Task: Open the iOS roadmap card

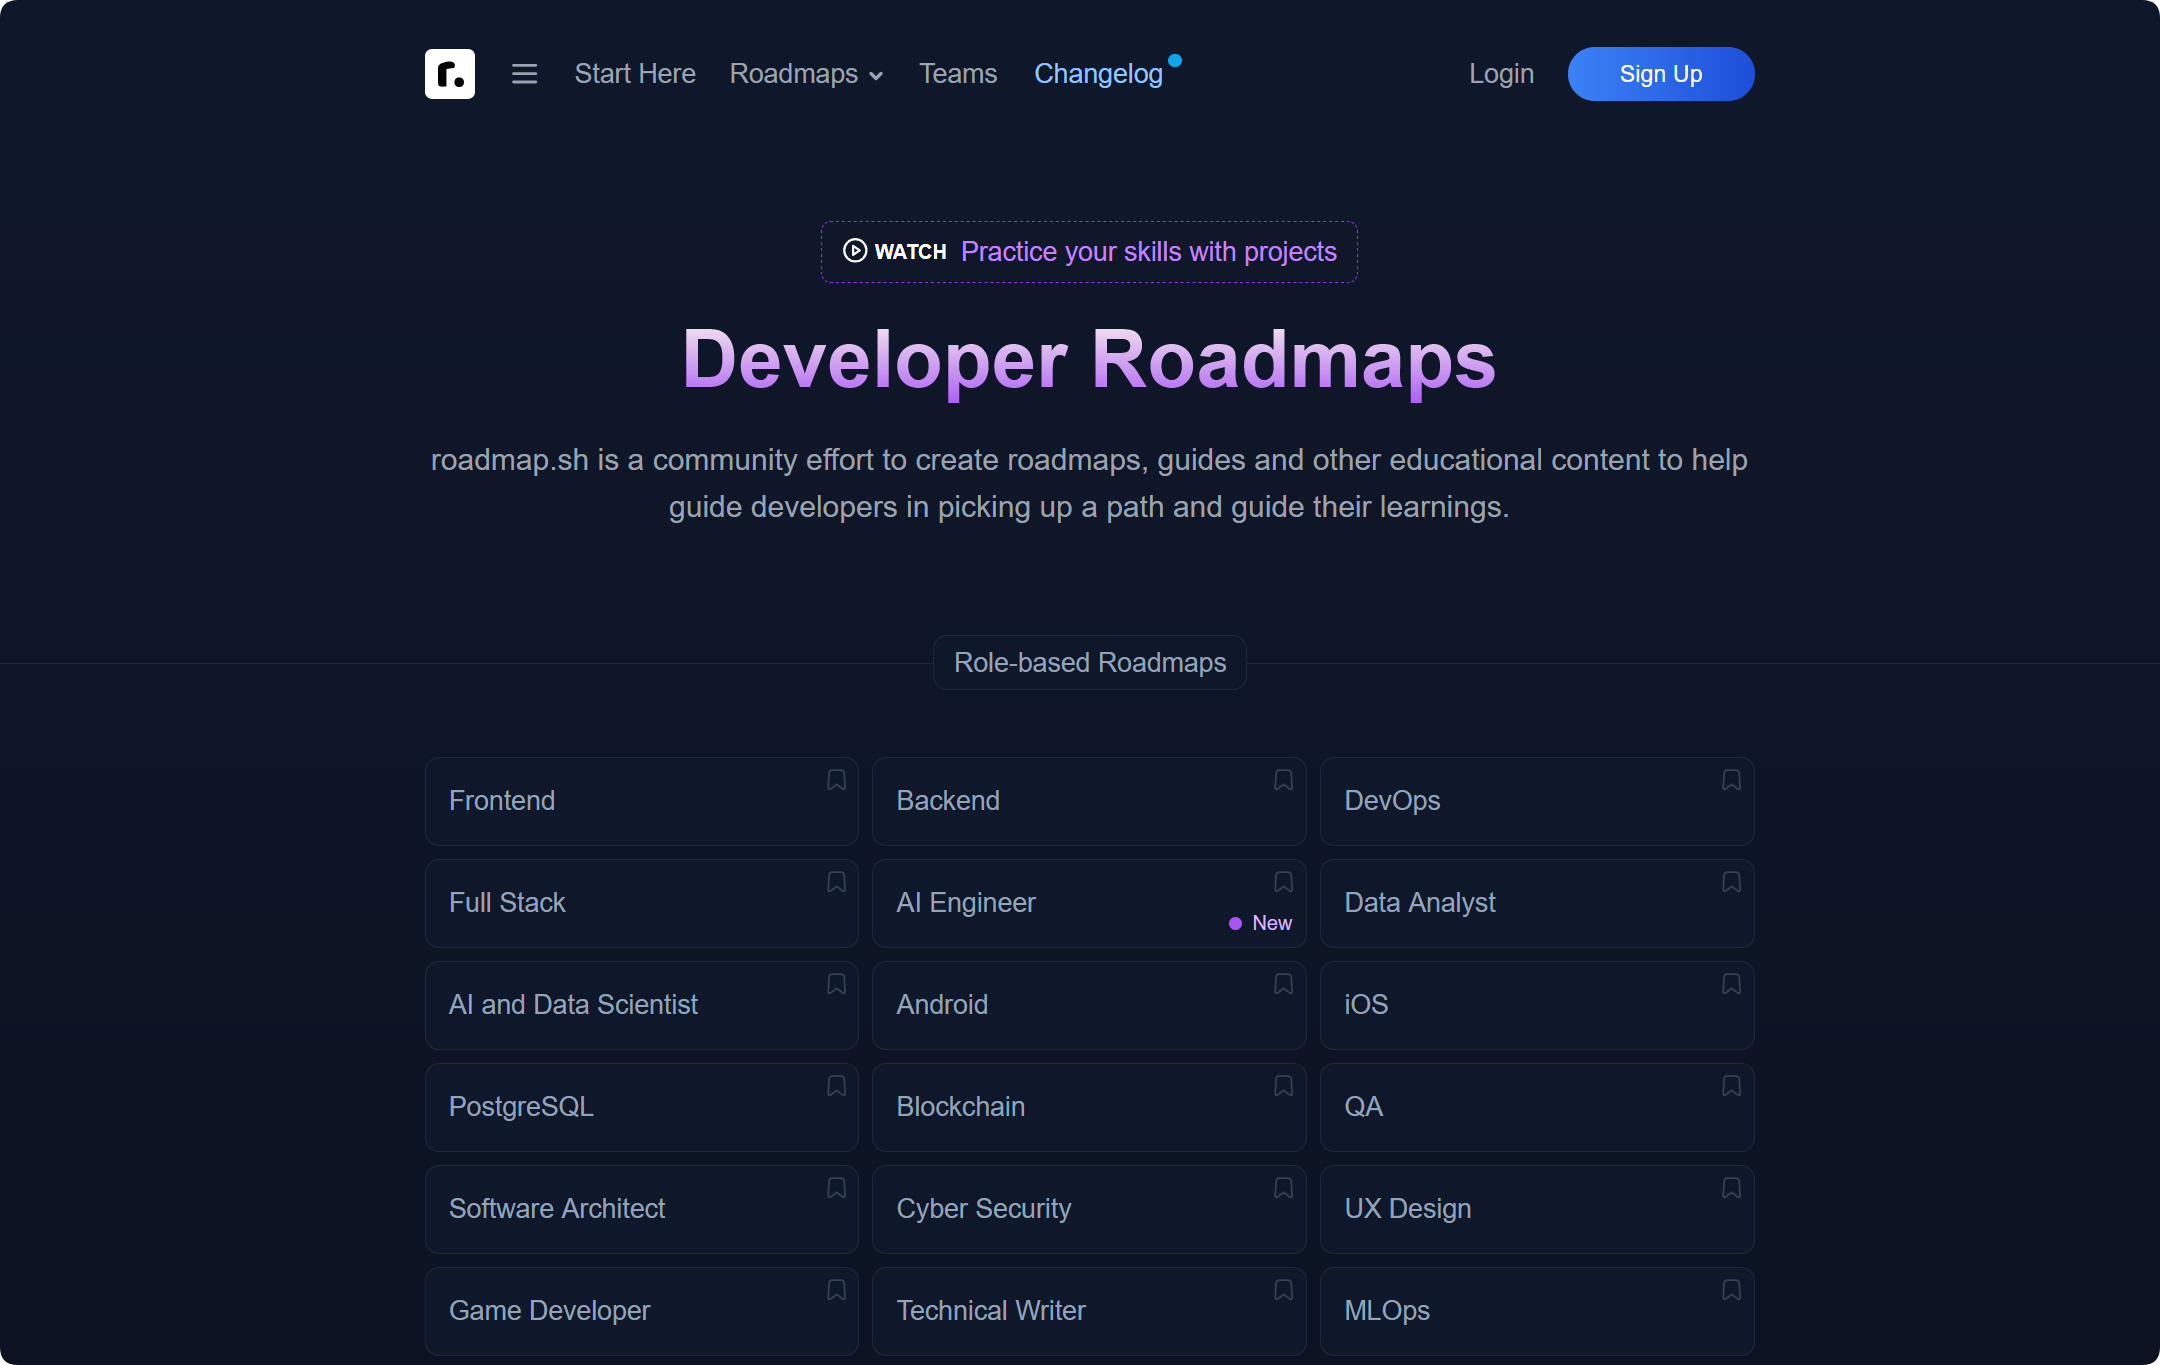Action: [1537, 1005]
